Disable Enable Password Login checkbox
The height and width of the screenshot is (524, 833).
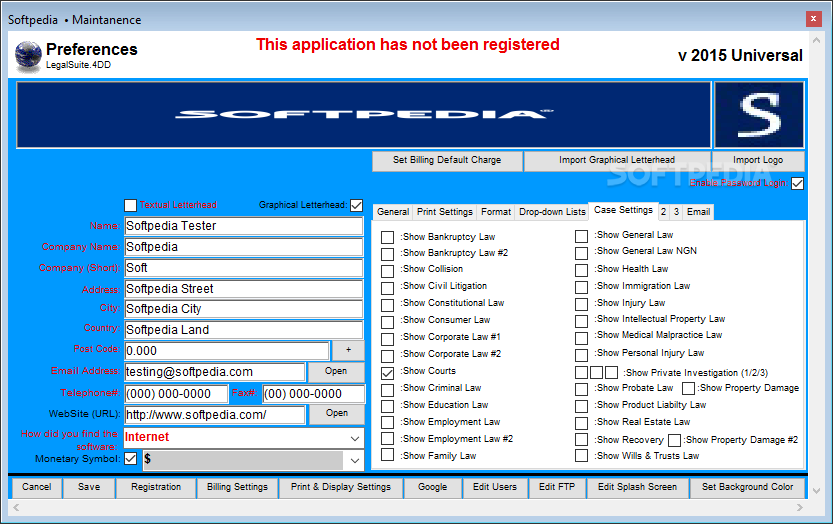(797, 183)
